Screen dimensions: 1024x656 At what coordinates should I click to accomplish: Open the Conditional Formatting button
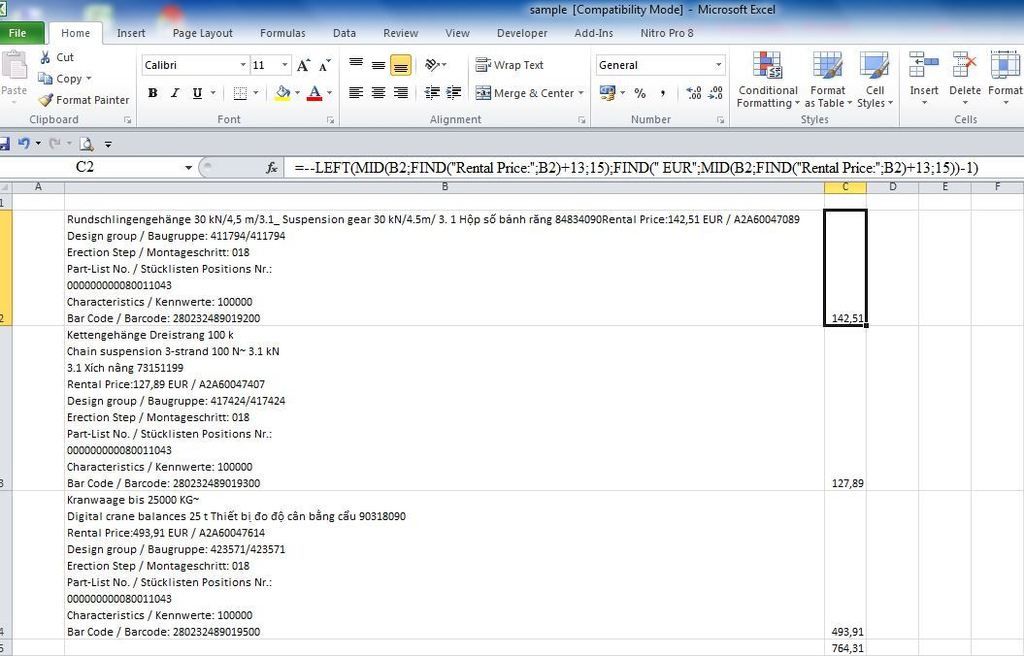pos(768,82)
